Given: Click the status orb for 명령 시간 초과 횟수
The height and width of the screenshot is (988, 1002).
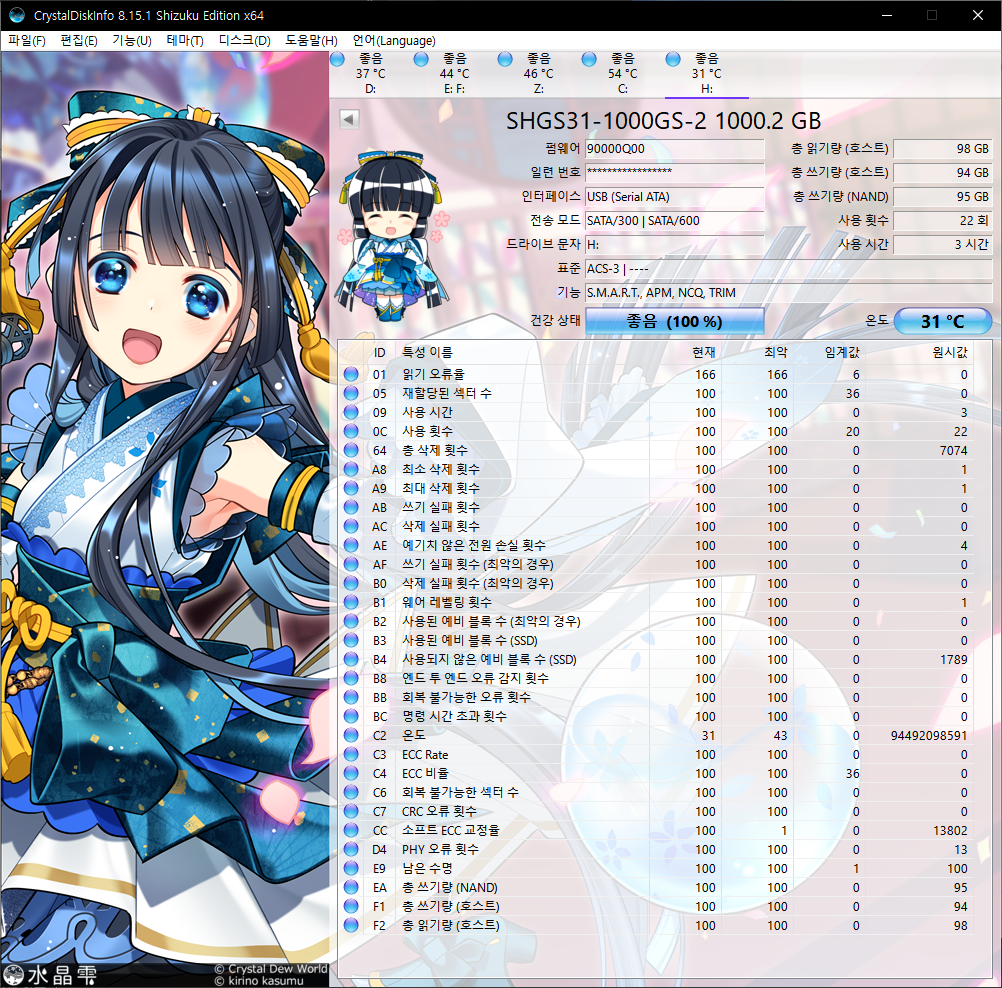Looking at the screenshot, I should (351, 716).
